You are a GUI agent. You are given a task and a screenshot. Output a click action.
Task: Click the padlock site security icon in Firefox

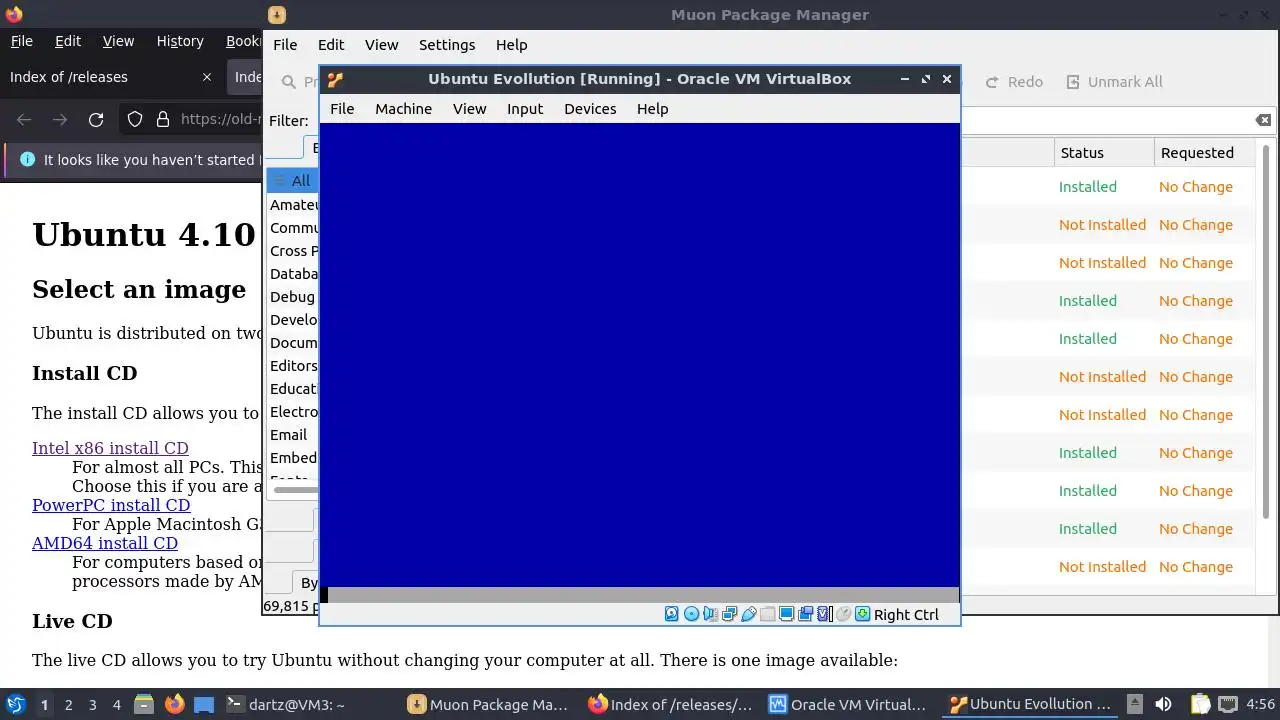[x=163, y=120]
